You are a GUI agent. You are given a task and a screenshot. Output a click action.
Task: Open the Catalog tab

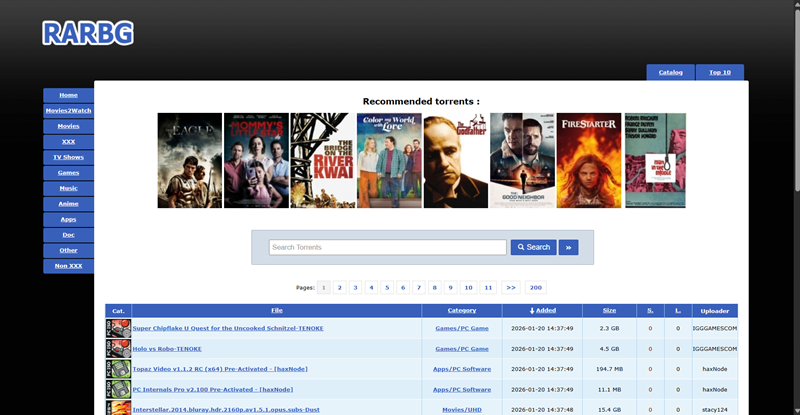(671, 72)
